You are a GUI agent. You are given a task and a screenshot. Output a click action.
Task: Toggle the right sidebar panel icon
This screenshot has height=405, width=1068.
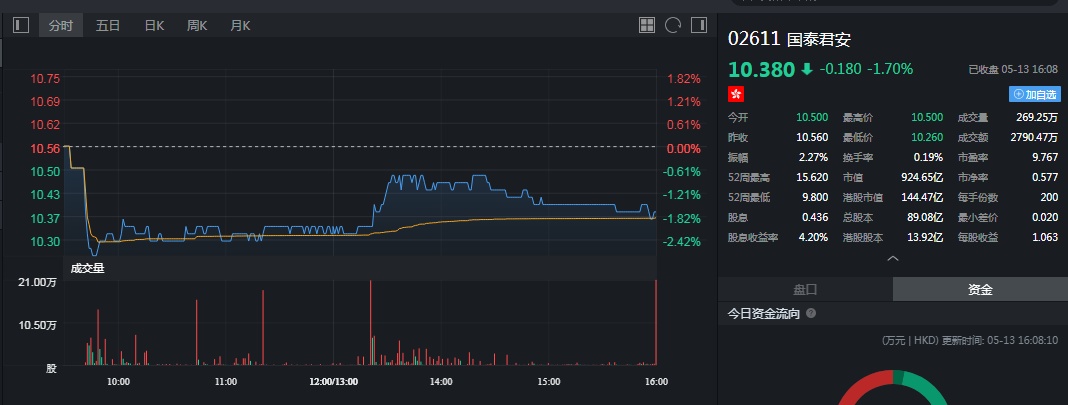[x=699, y=25]
